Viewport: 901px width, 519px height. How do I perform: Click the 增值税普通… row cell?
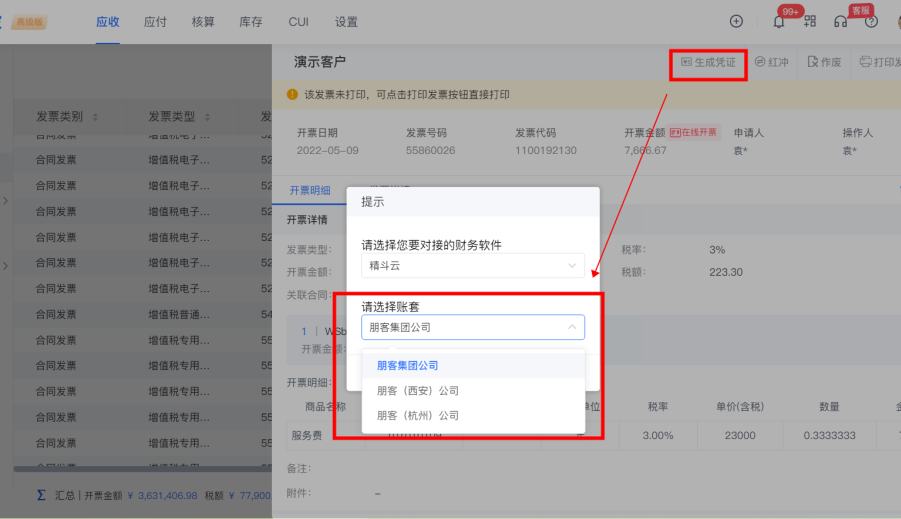click(x=179, y=314)
